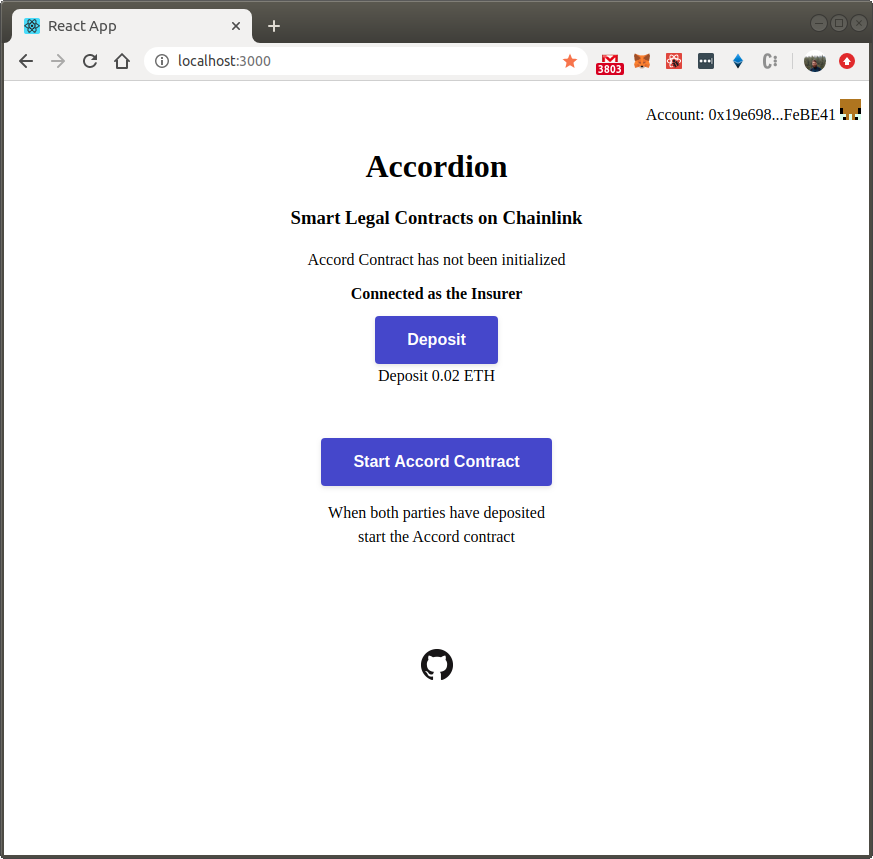Click the React favicon on the tab
The image size is (873, 859).
(32, 26)
